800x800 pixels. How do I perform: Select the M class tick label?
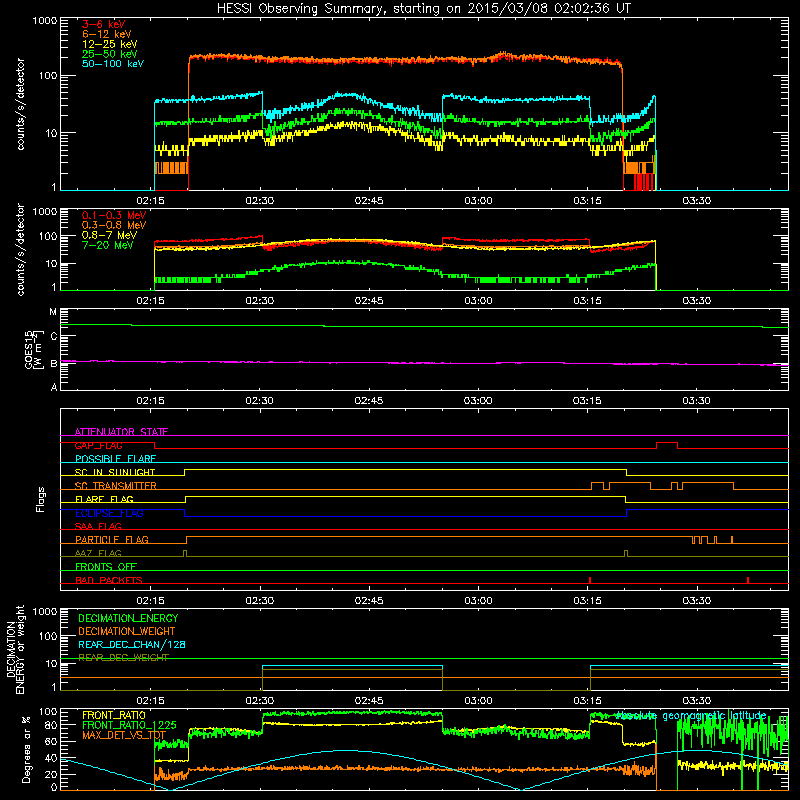pos(53,312)
